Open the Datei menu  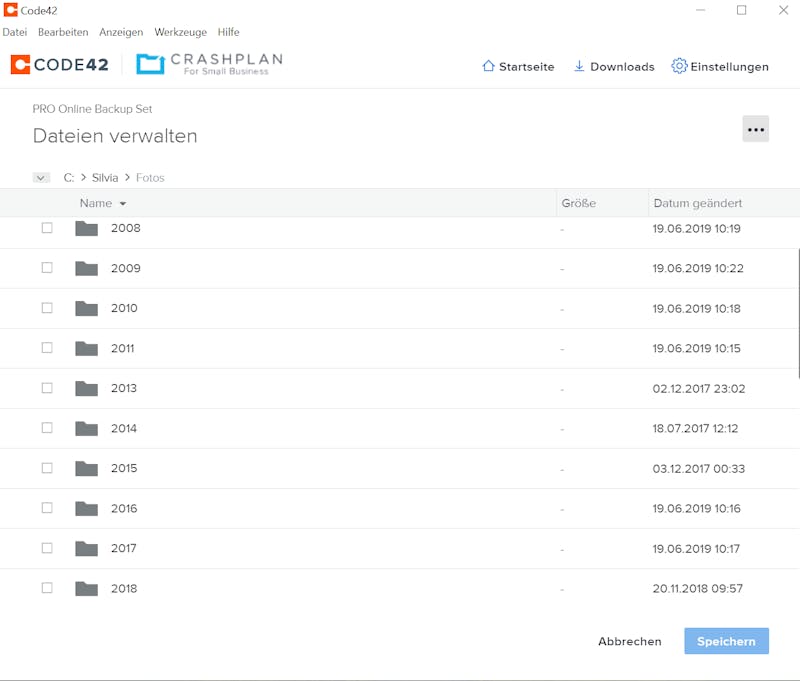tap(15, 32)
